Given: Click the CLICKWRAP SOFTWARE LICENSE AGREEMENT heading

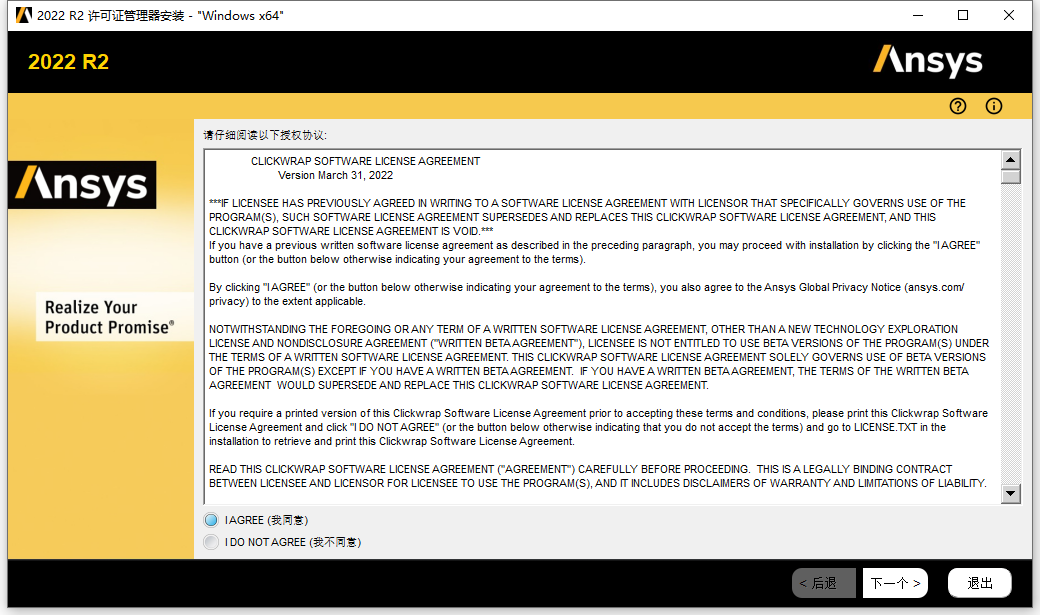Looking at the screenshot, I should pyautogui.click(x=365, y=161).
